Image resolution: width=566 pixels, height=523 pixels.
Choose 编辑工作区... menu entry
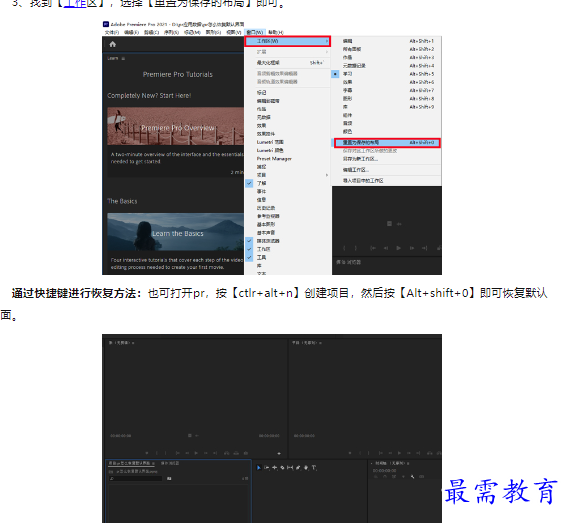[x=386, y=170]
